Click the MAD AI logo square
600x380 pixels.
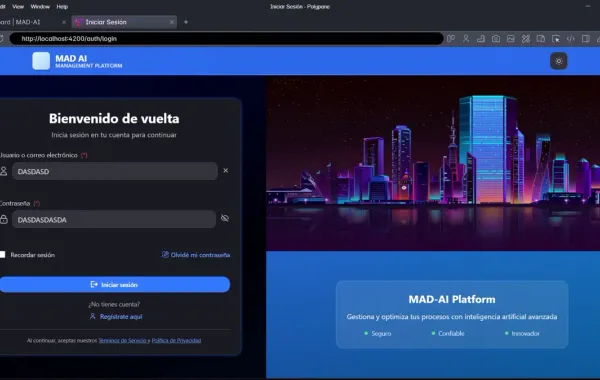pos(41,61)
